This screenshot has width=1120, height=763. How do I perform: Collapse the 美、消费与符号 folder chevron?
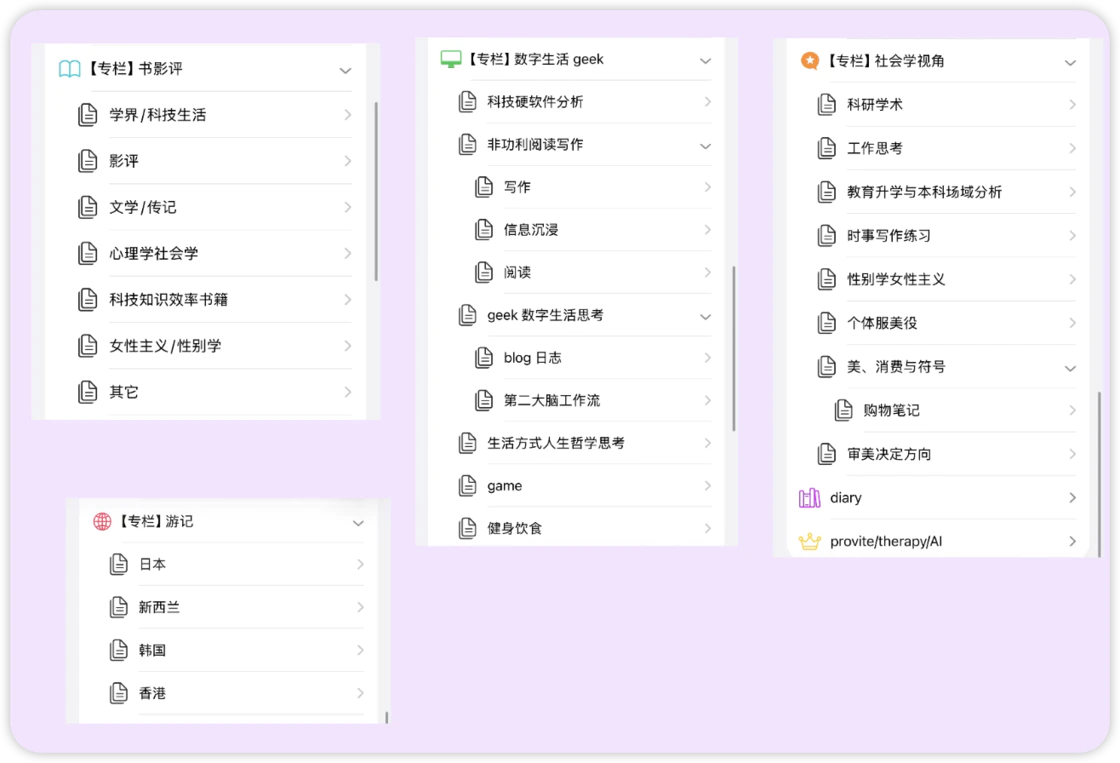coord(1070,368)
